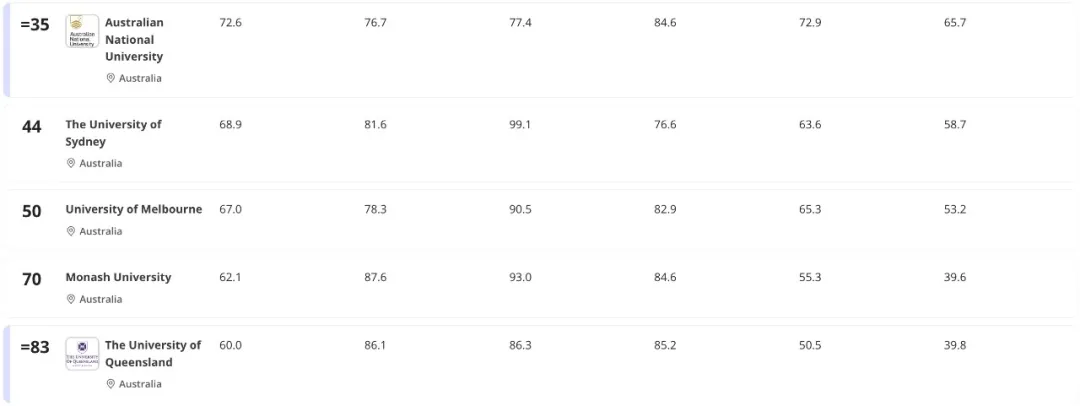1080x406 pixels.
Task: Open the Monash University page
Action: click(118, 277)
